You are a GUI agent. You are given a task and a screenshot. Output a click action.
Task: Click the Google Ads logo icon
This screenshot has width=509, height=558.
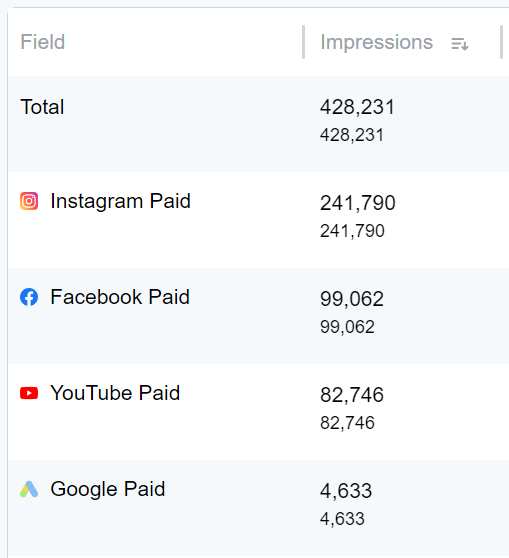tap(29, 489)
